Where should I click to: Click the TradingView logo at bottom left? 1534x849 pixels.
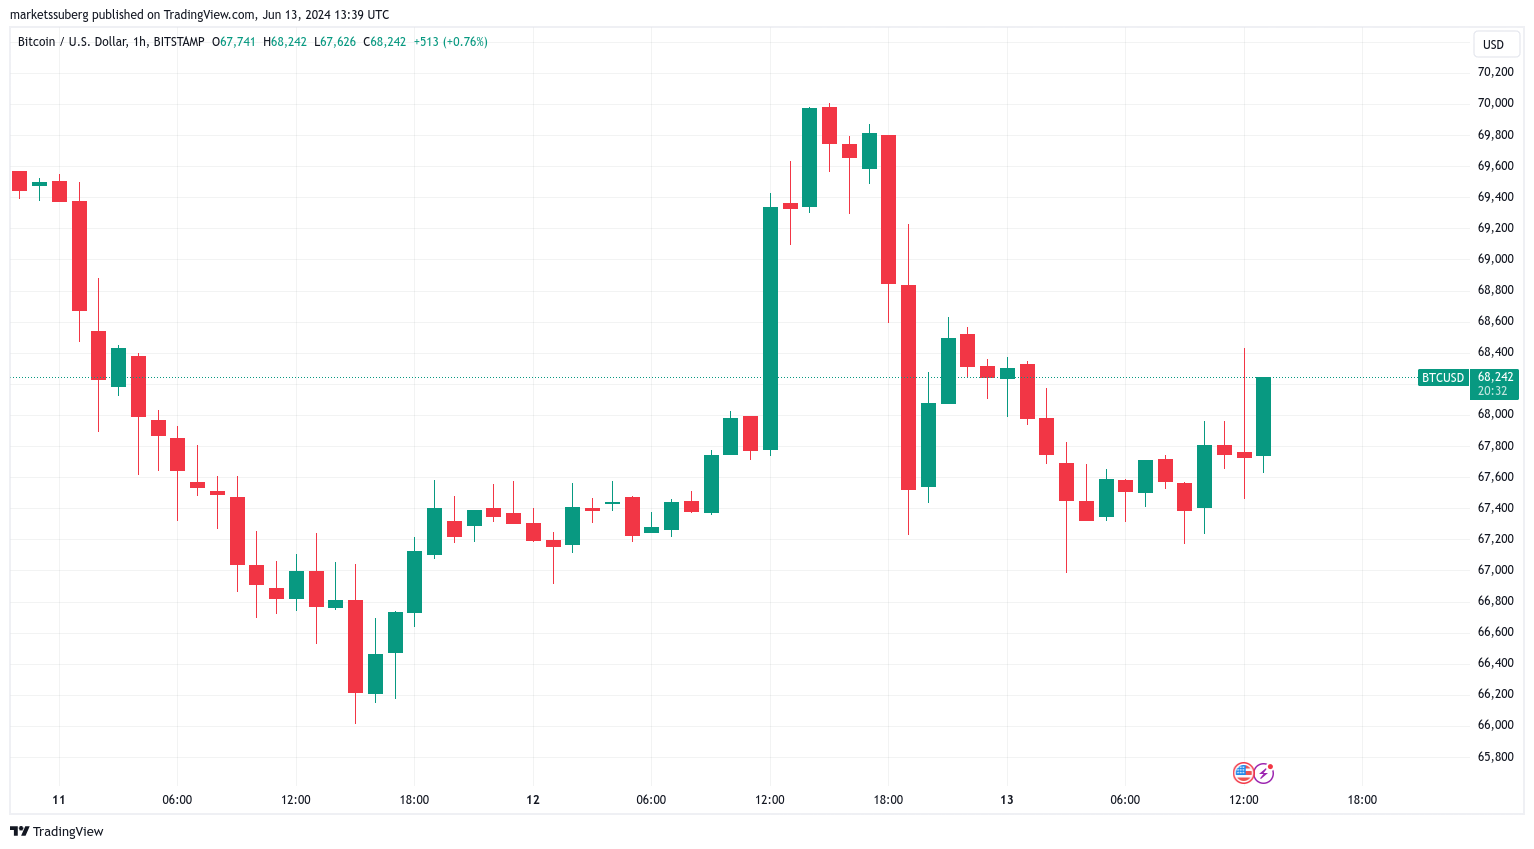(57, 831)
